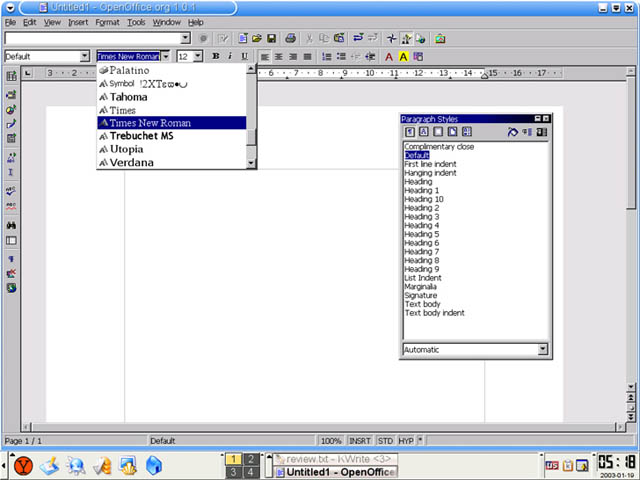Open the Navigator compass icon
640x480 pixels.
point(392,38)
